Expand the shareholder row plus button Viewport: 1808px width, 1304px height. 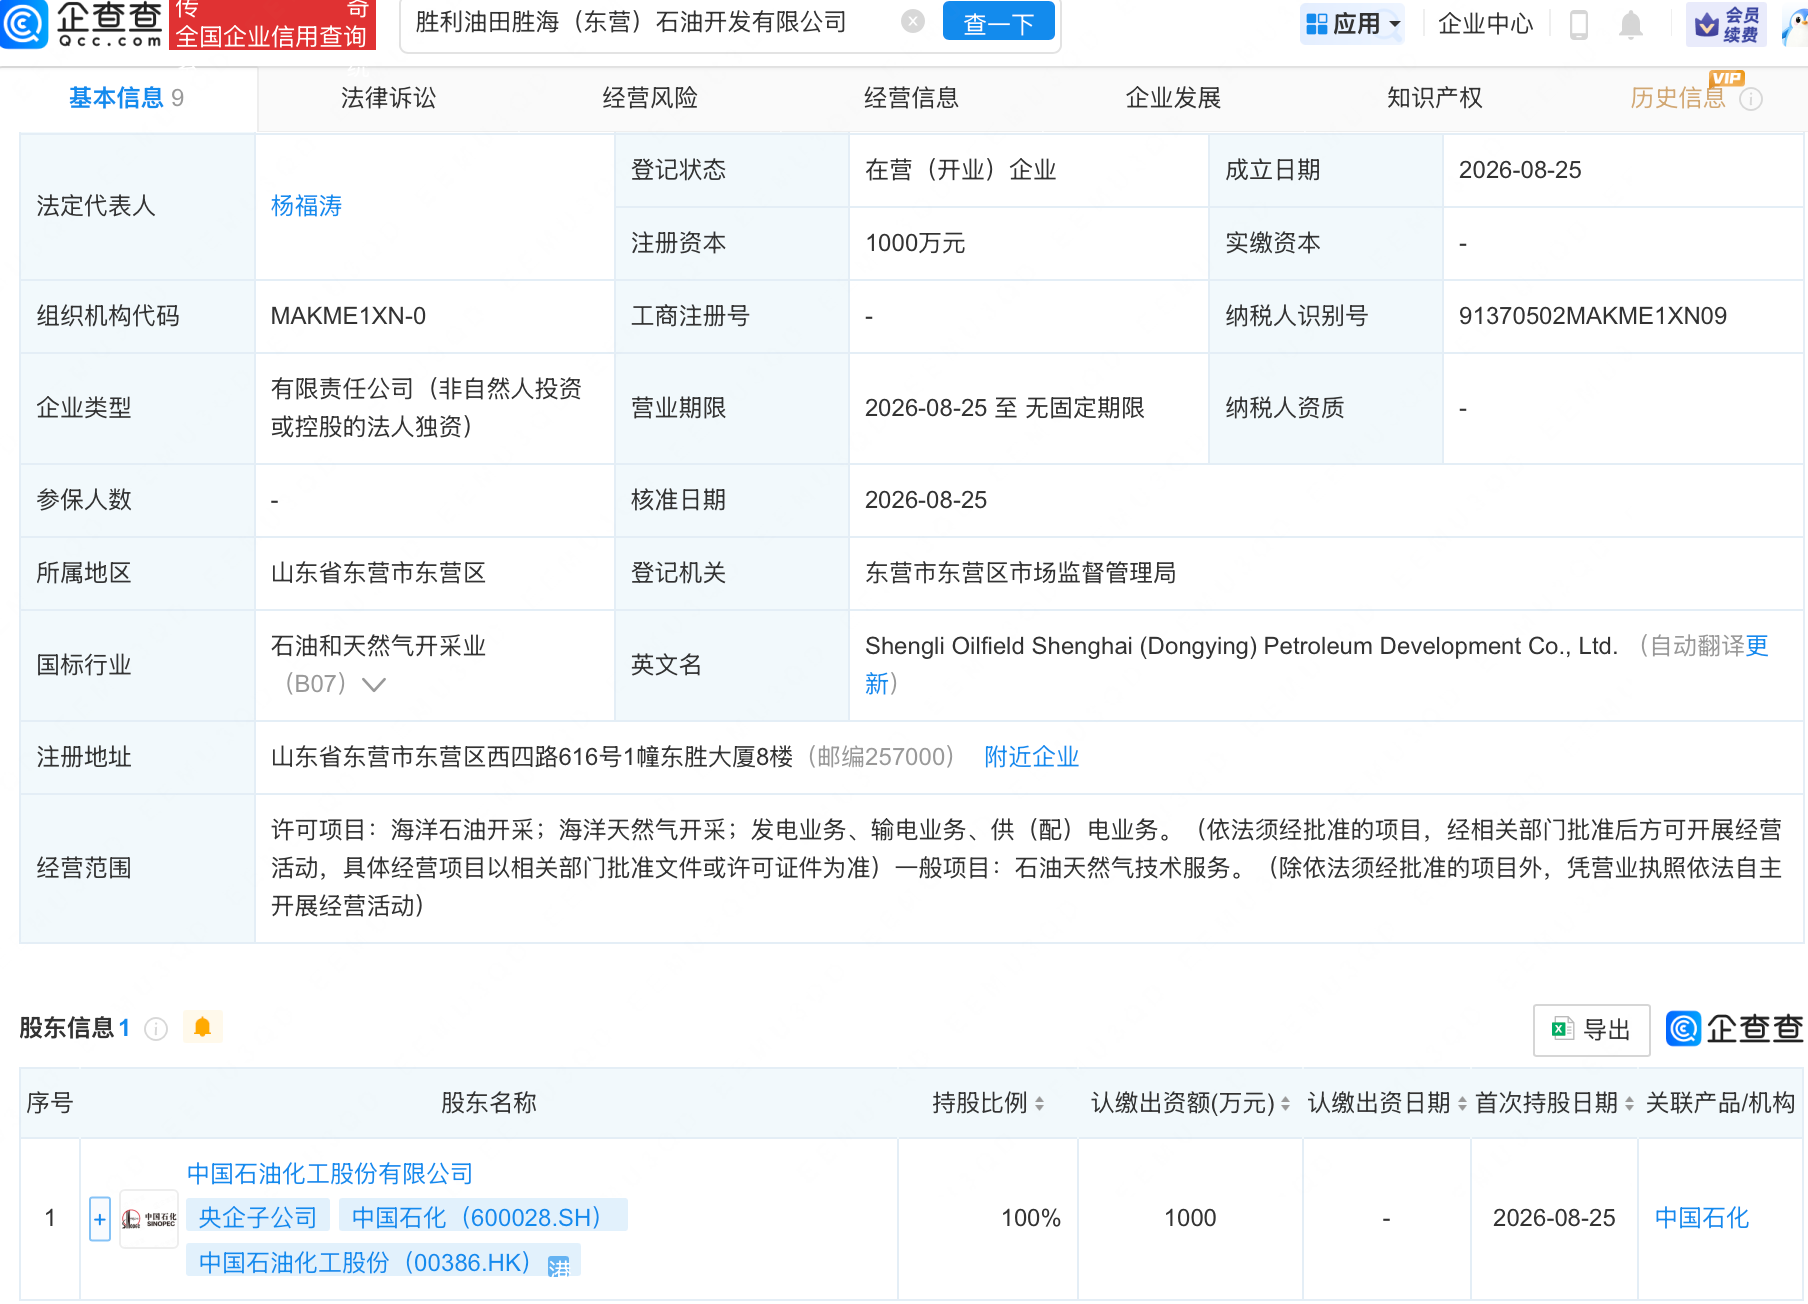(100, 1219)
